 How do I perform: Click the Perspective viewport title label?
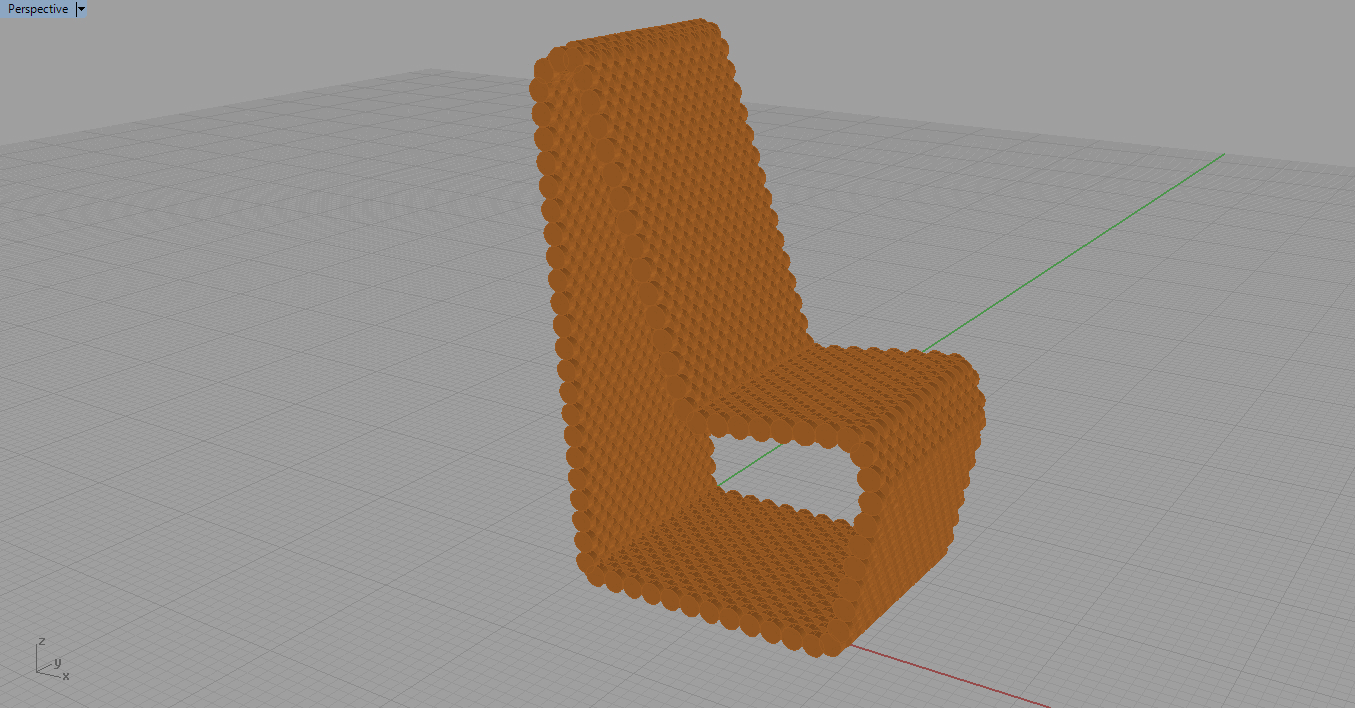(38, 9)
